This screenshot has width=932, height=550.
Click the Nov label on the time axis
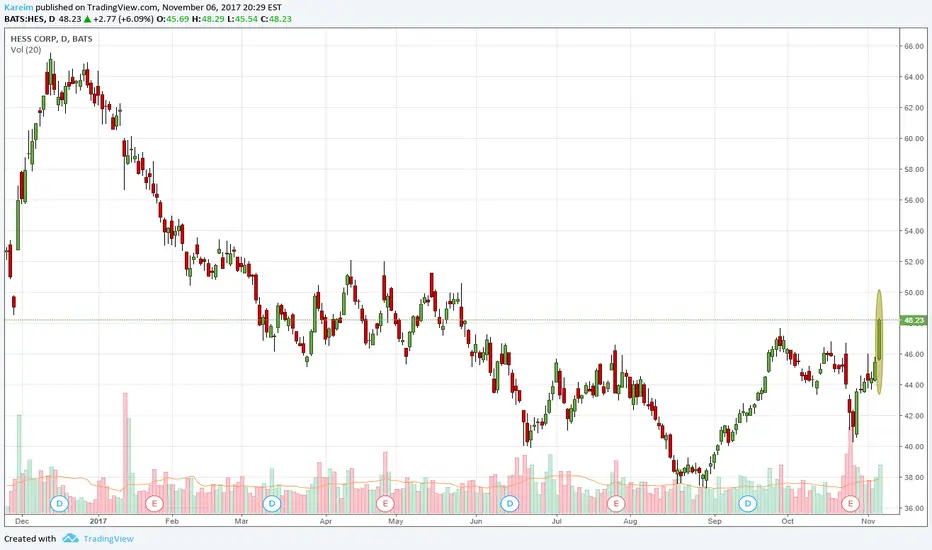click(x=868, y=521)
